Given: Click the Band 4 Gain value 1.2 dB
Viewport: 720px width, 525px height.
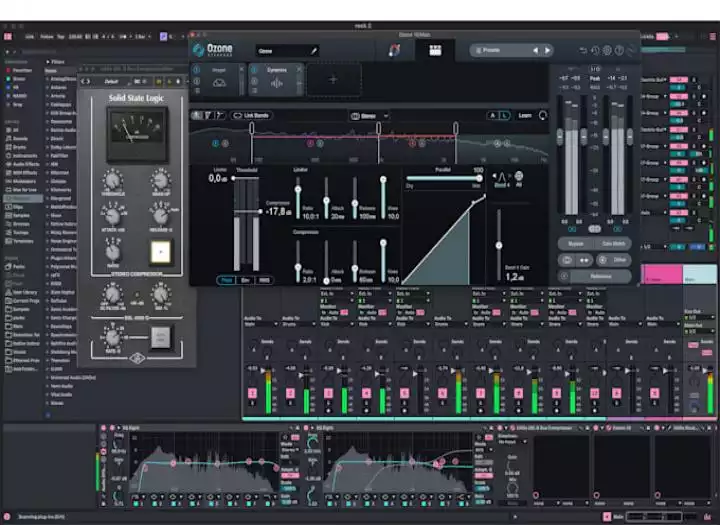Looking at the screenshot, I should click(x=514, y=277).
